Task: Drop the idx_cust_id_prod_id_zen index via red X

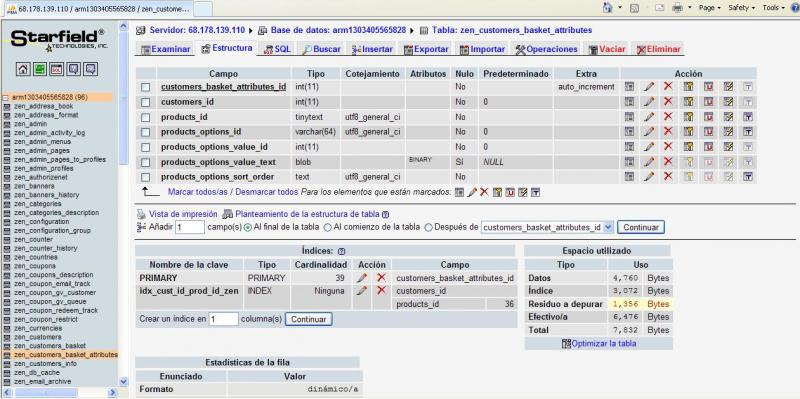Action: pyautogui.click(x=381, y=290)
